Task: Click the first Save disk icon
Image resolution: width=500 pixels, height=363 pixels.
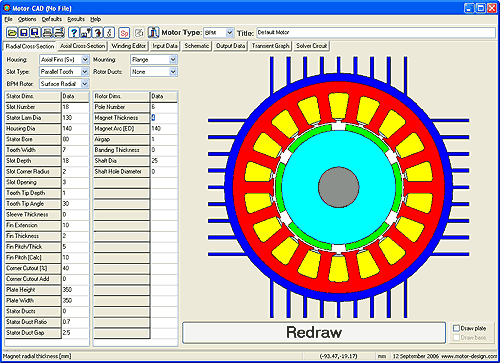Action: pyautogui.click(x=24, y=32)
